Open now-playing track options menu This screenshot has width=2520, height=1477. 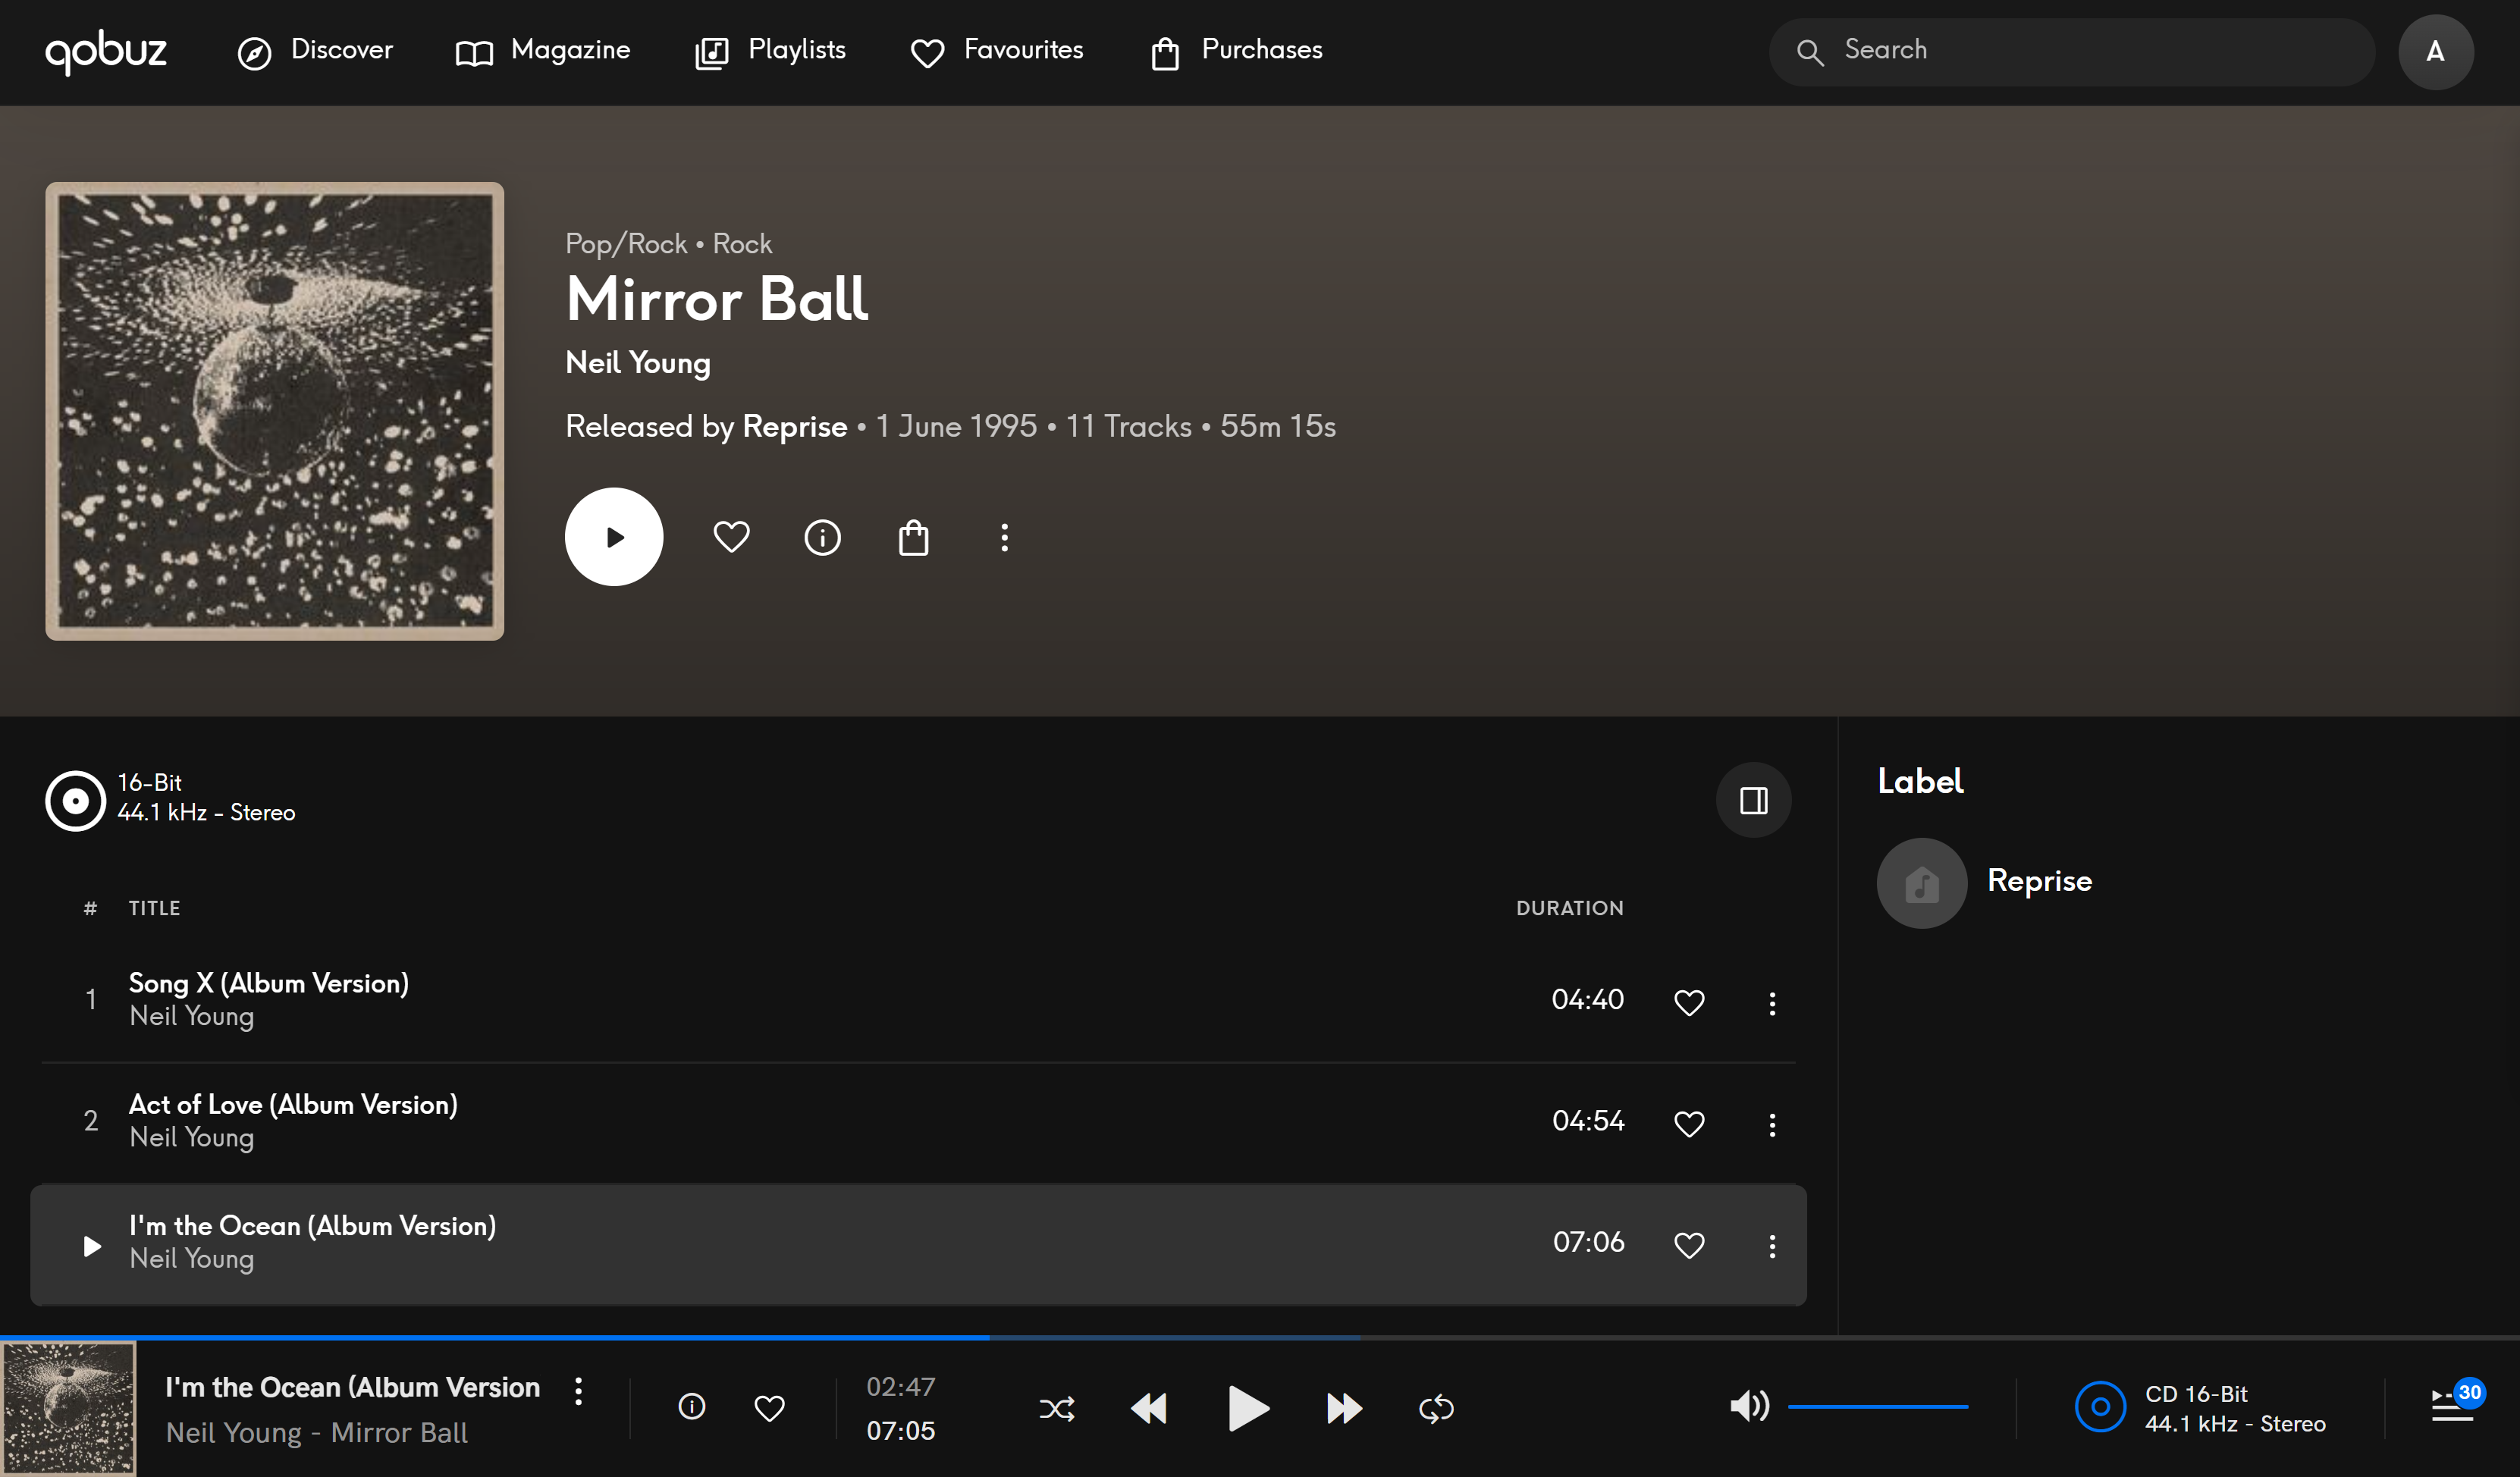click(x=578, y=1391)
